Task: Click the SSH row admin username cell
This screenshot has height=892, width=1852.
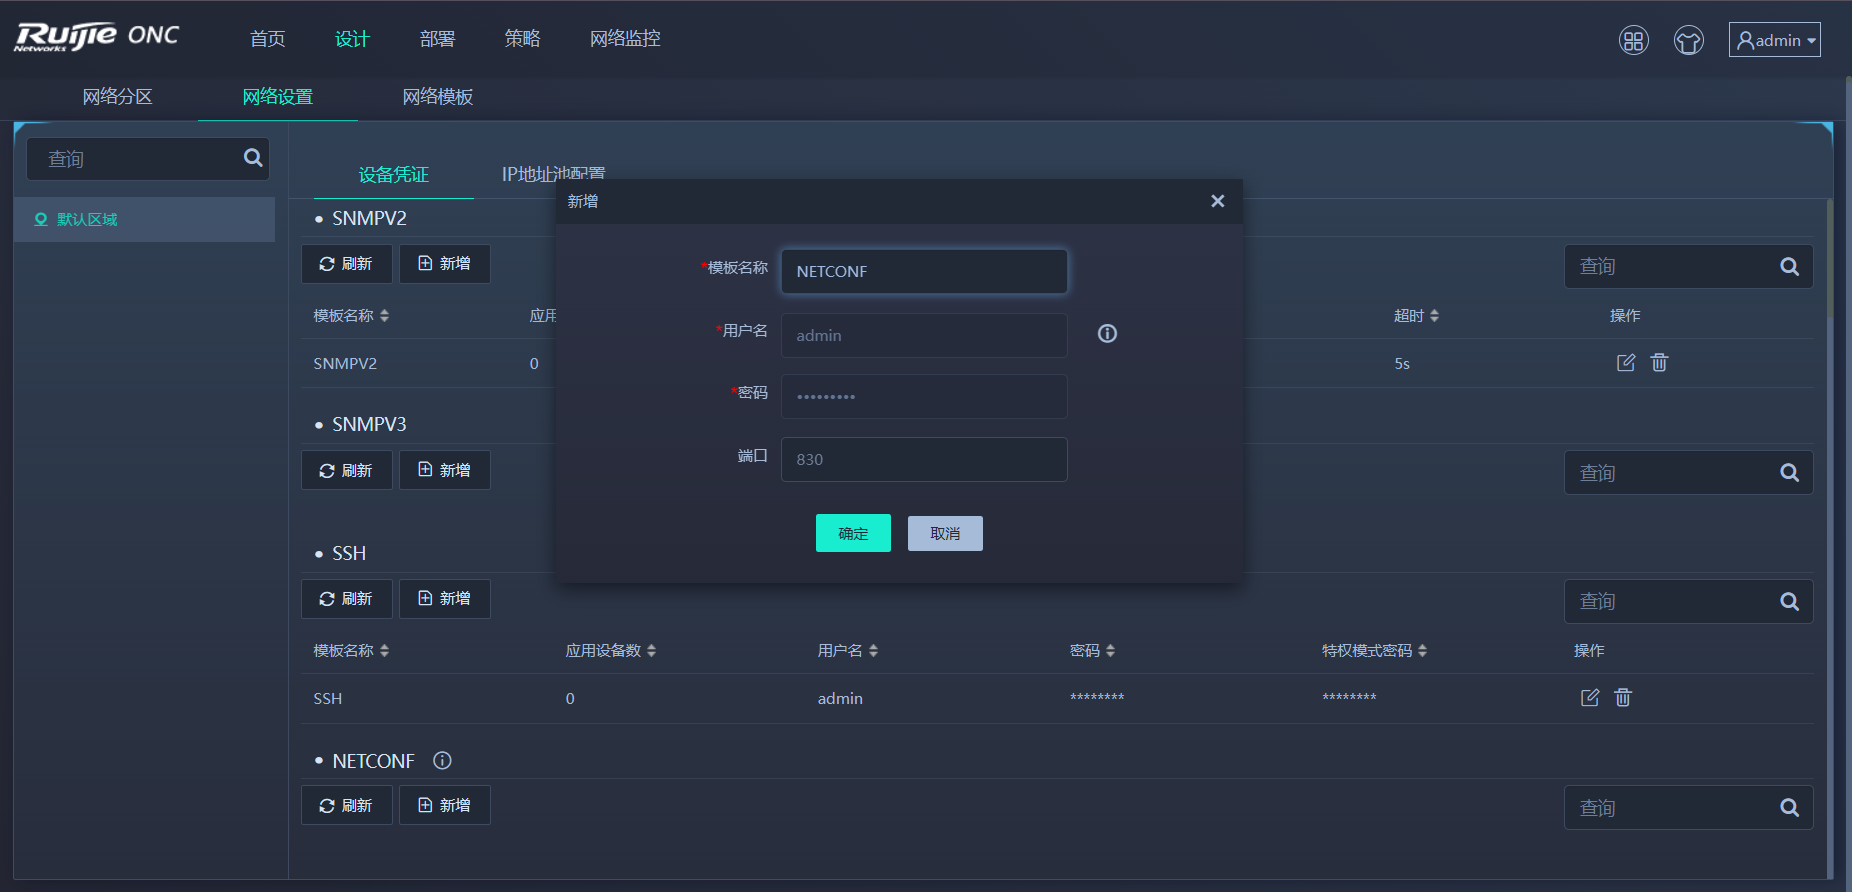Action: 840,699
